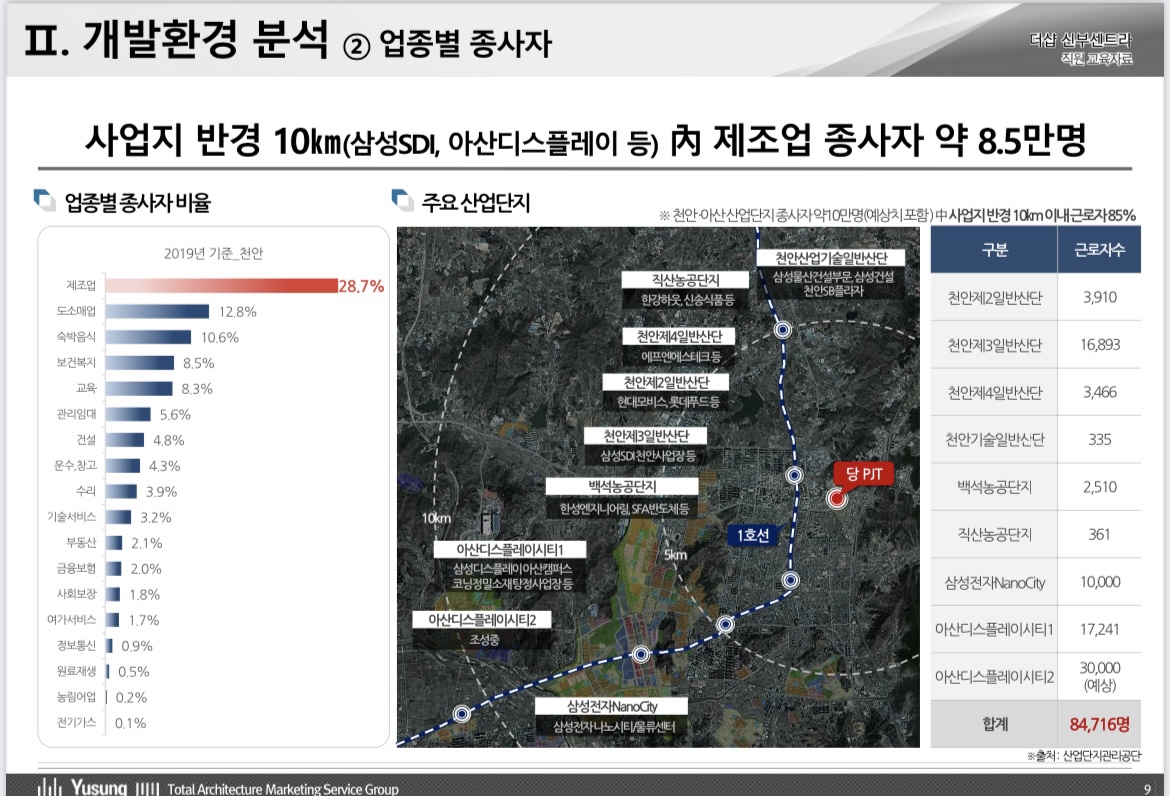Select the 천안제2일반산단 table cell
Image resolution: width=1170 pixels, height=796 pixels.
[994, 298]
